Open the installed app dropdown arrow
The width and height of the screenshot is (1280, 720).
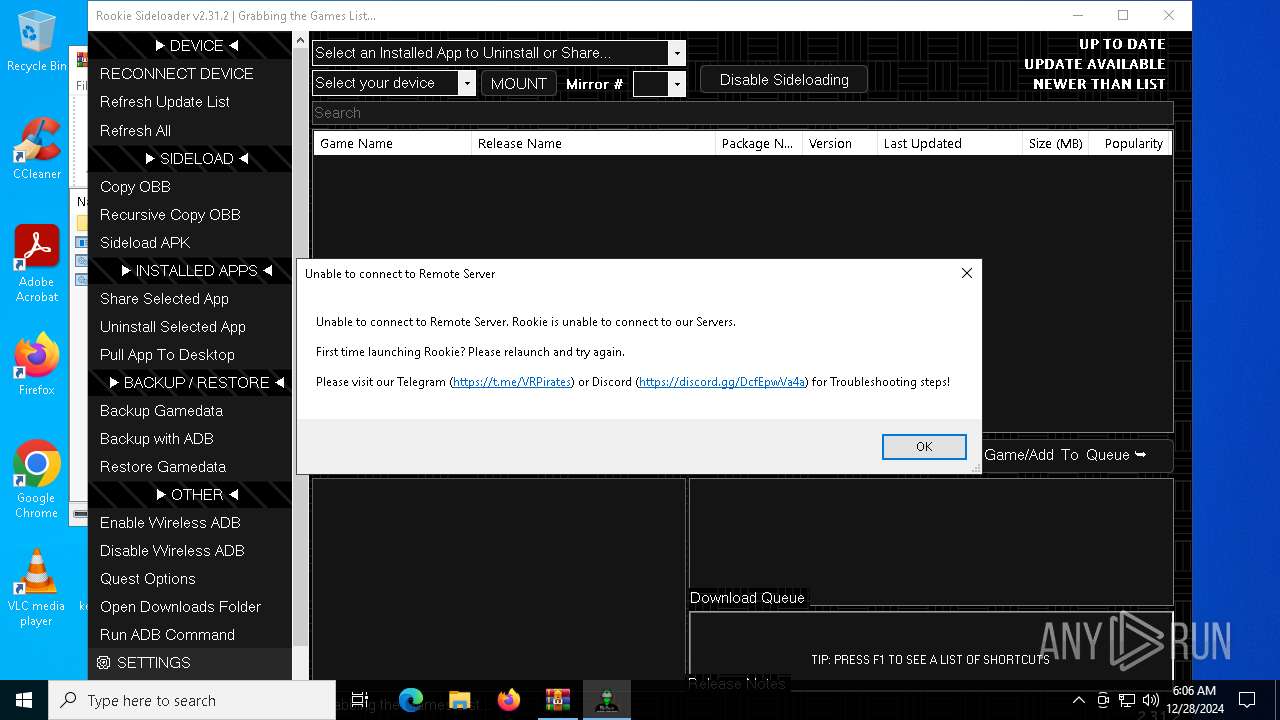677,53
